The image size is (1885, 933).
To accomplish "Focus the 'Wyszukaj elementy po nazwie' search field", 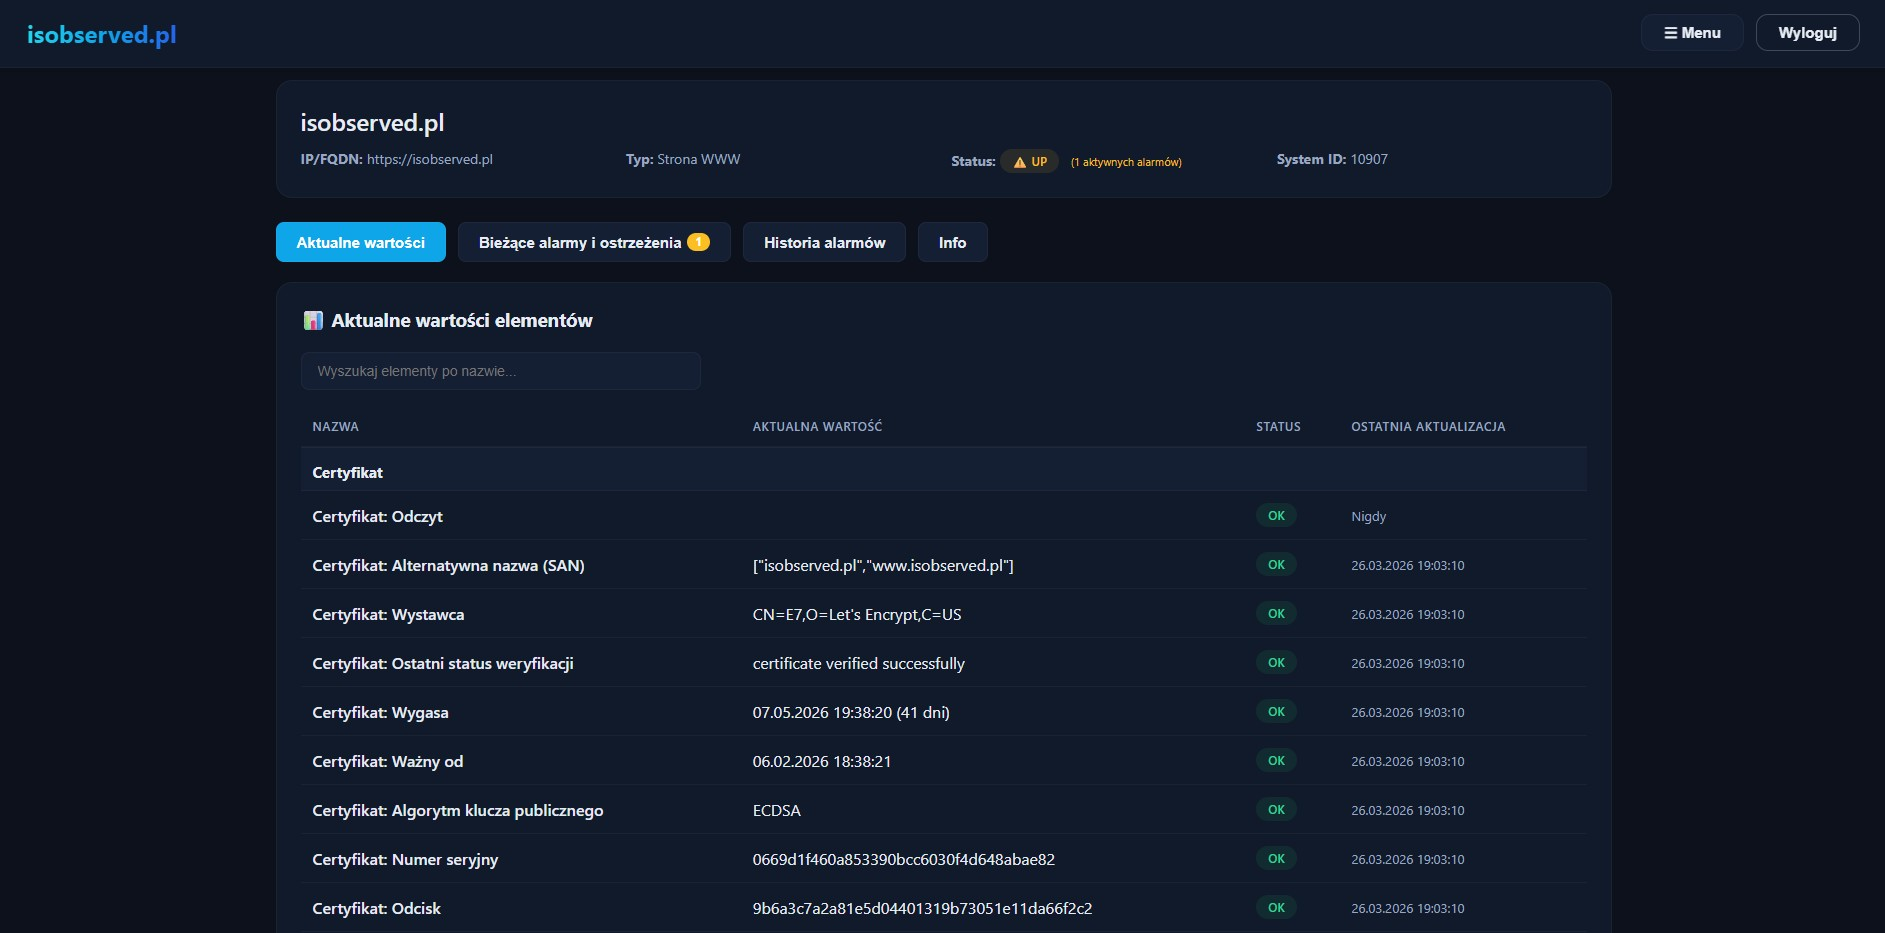I will (500, 371).
